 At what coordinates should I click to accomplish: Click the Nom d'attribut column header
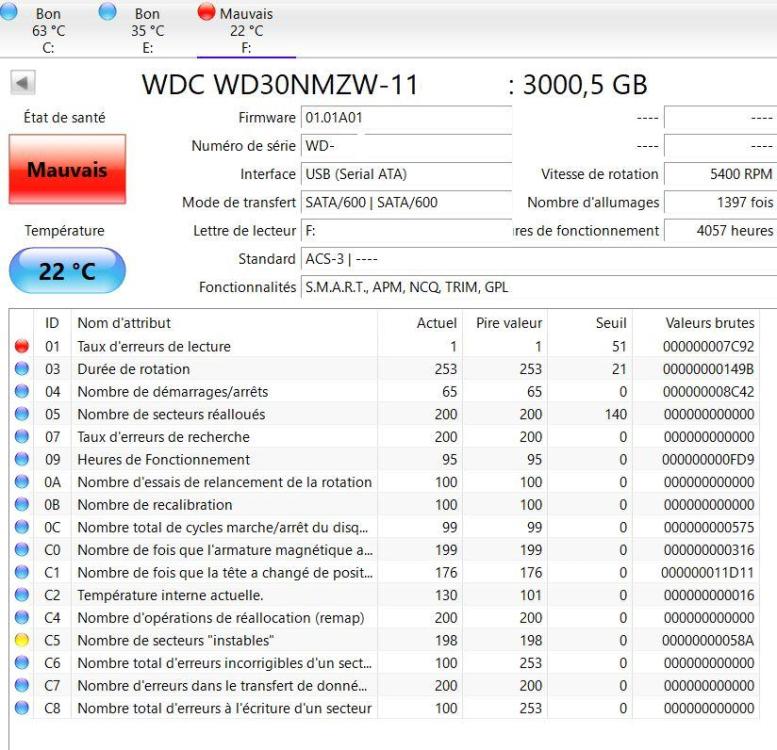[124, 323]
